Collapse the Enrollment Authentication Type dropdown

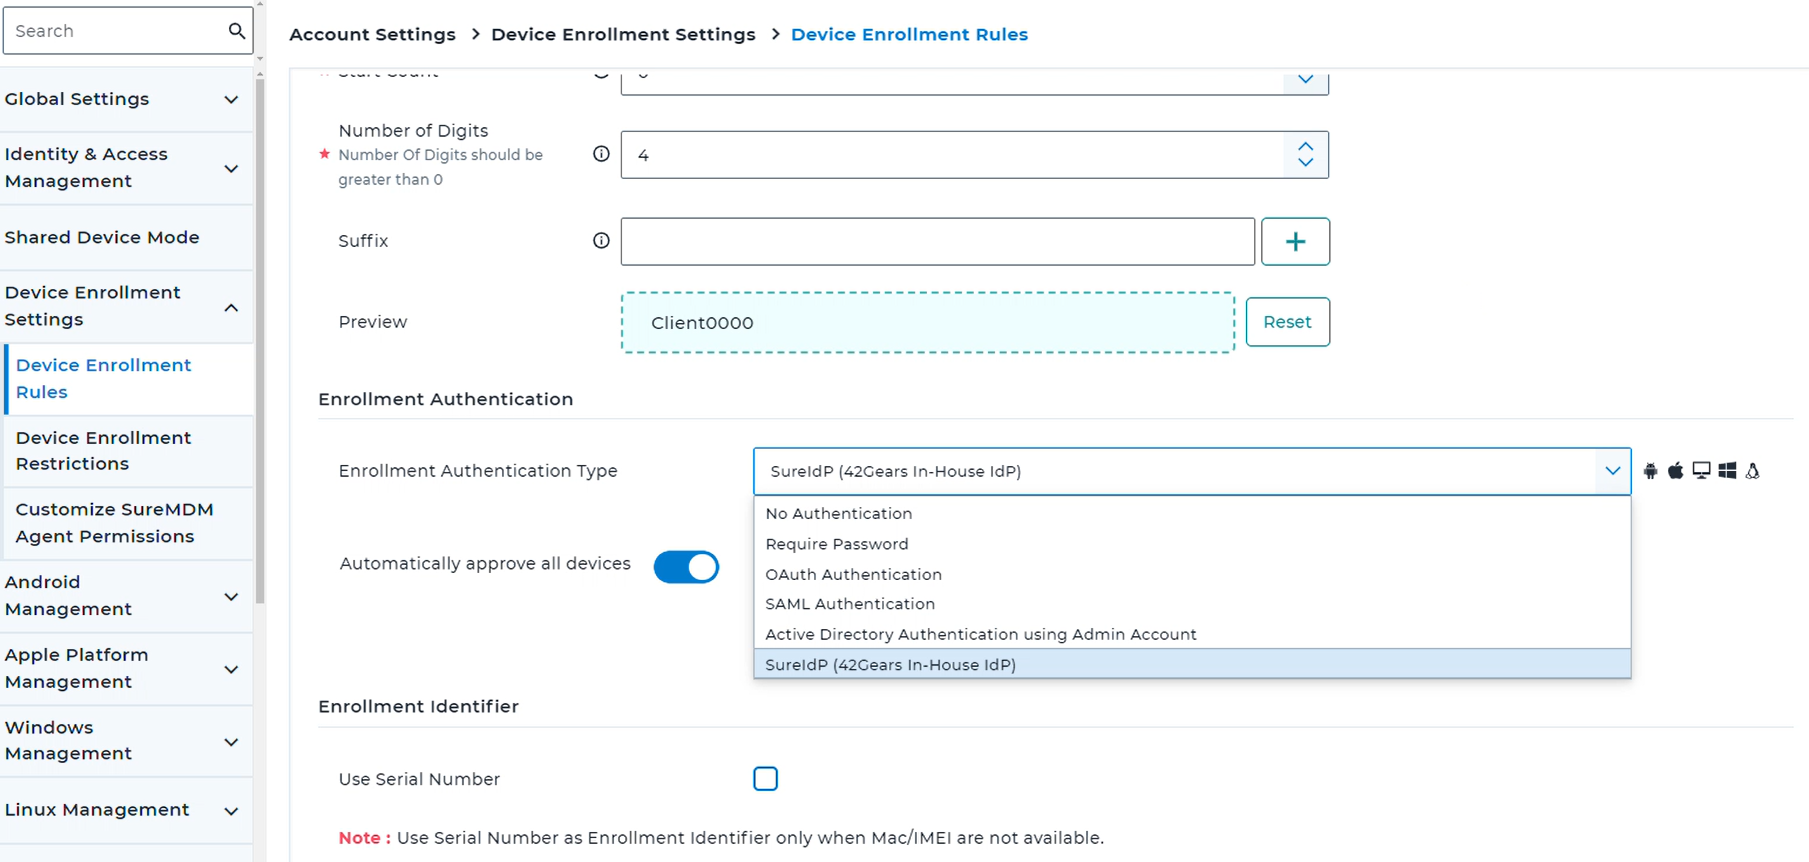[1611, 471]
